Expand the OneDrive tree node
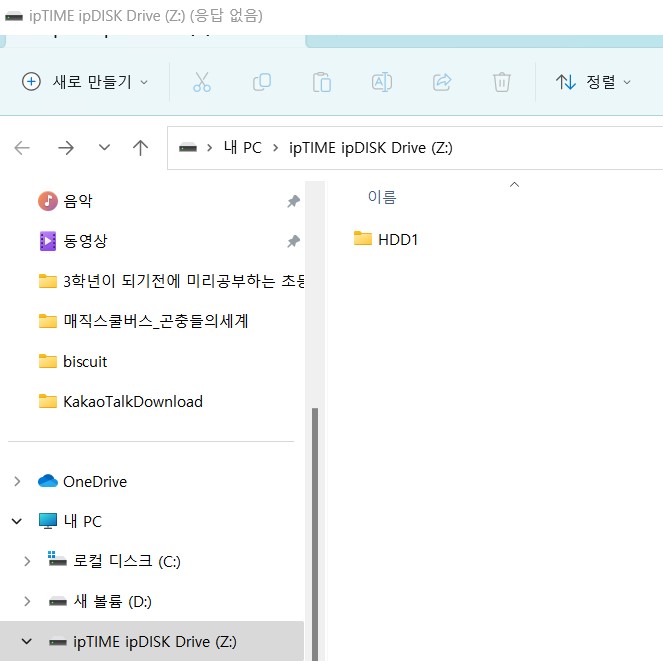 (17, 481)
